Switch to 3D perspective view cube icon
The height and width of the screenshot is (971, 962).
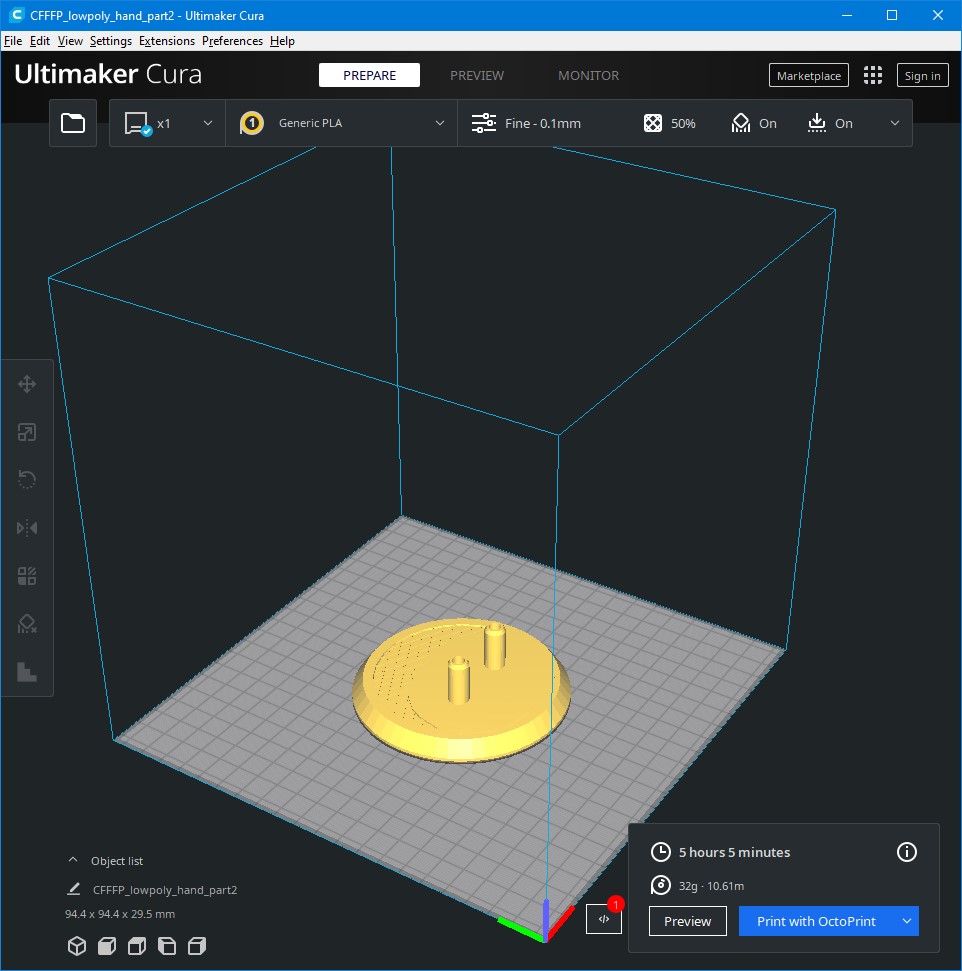point(77,946)
